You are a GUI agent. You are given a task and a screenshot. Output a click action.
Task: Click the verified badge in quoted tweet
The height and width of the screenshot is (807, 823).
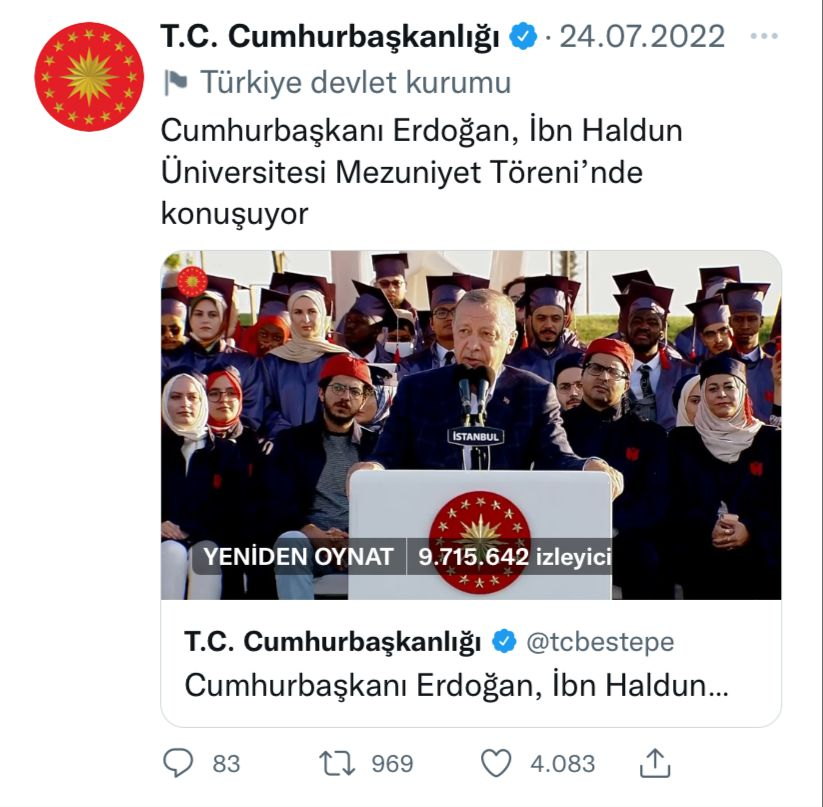coord(504,641)
